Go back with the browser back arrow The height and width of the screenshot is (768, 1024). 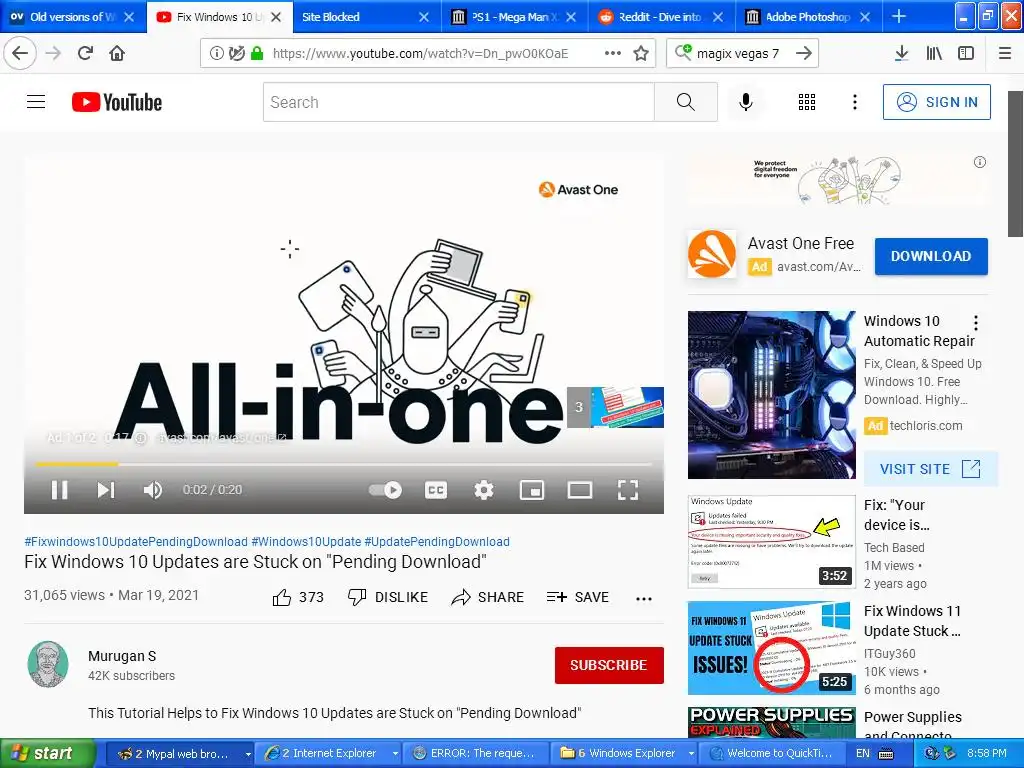[x=20, y=53]
